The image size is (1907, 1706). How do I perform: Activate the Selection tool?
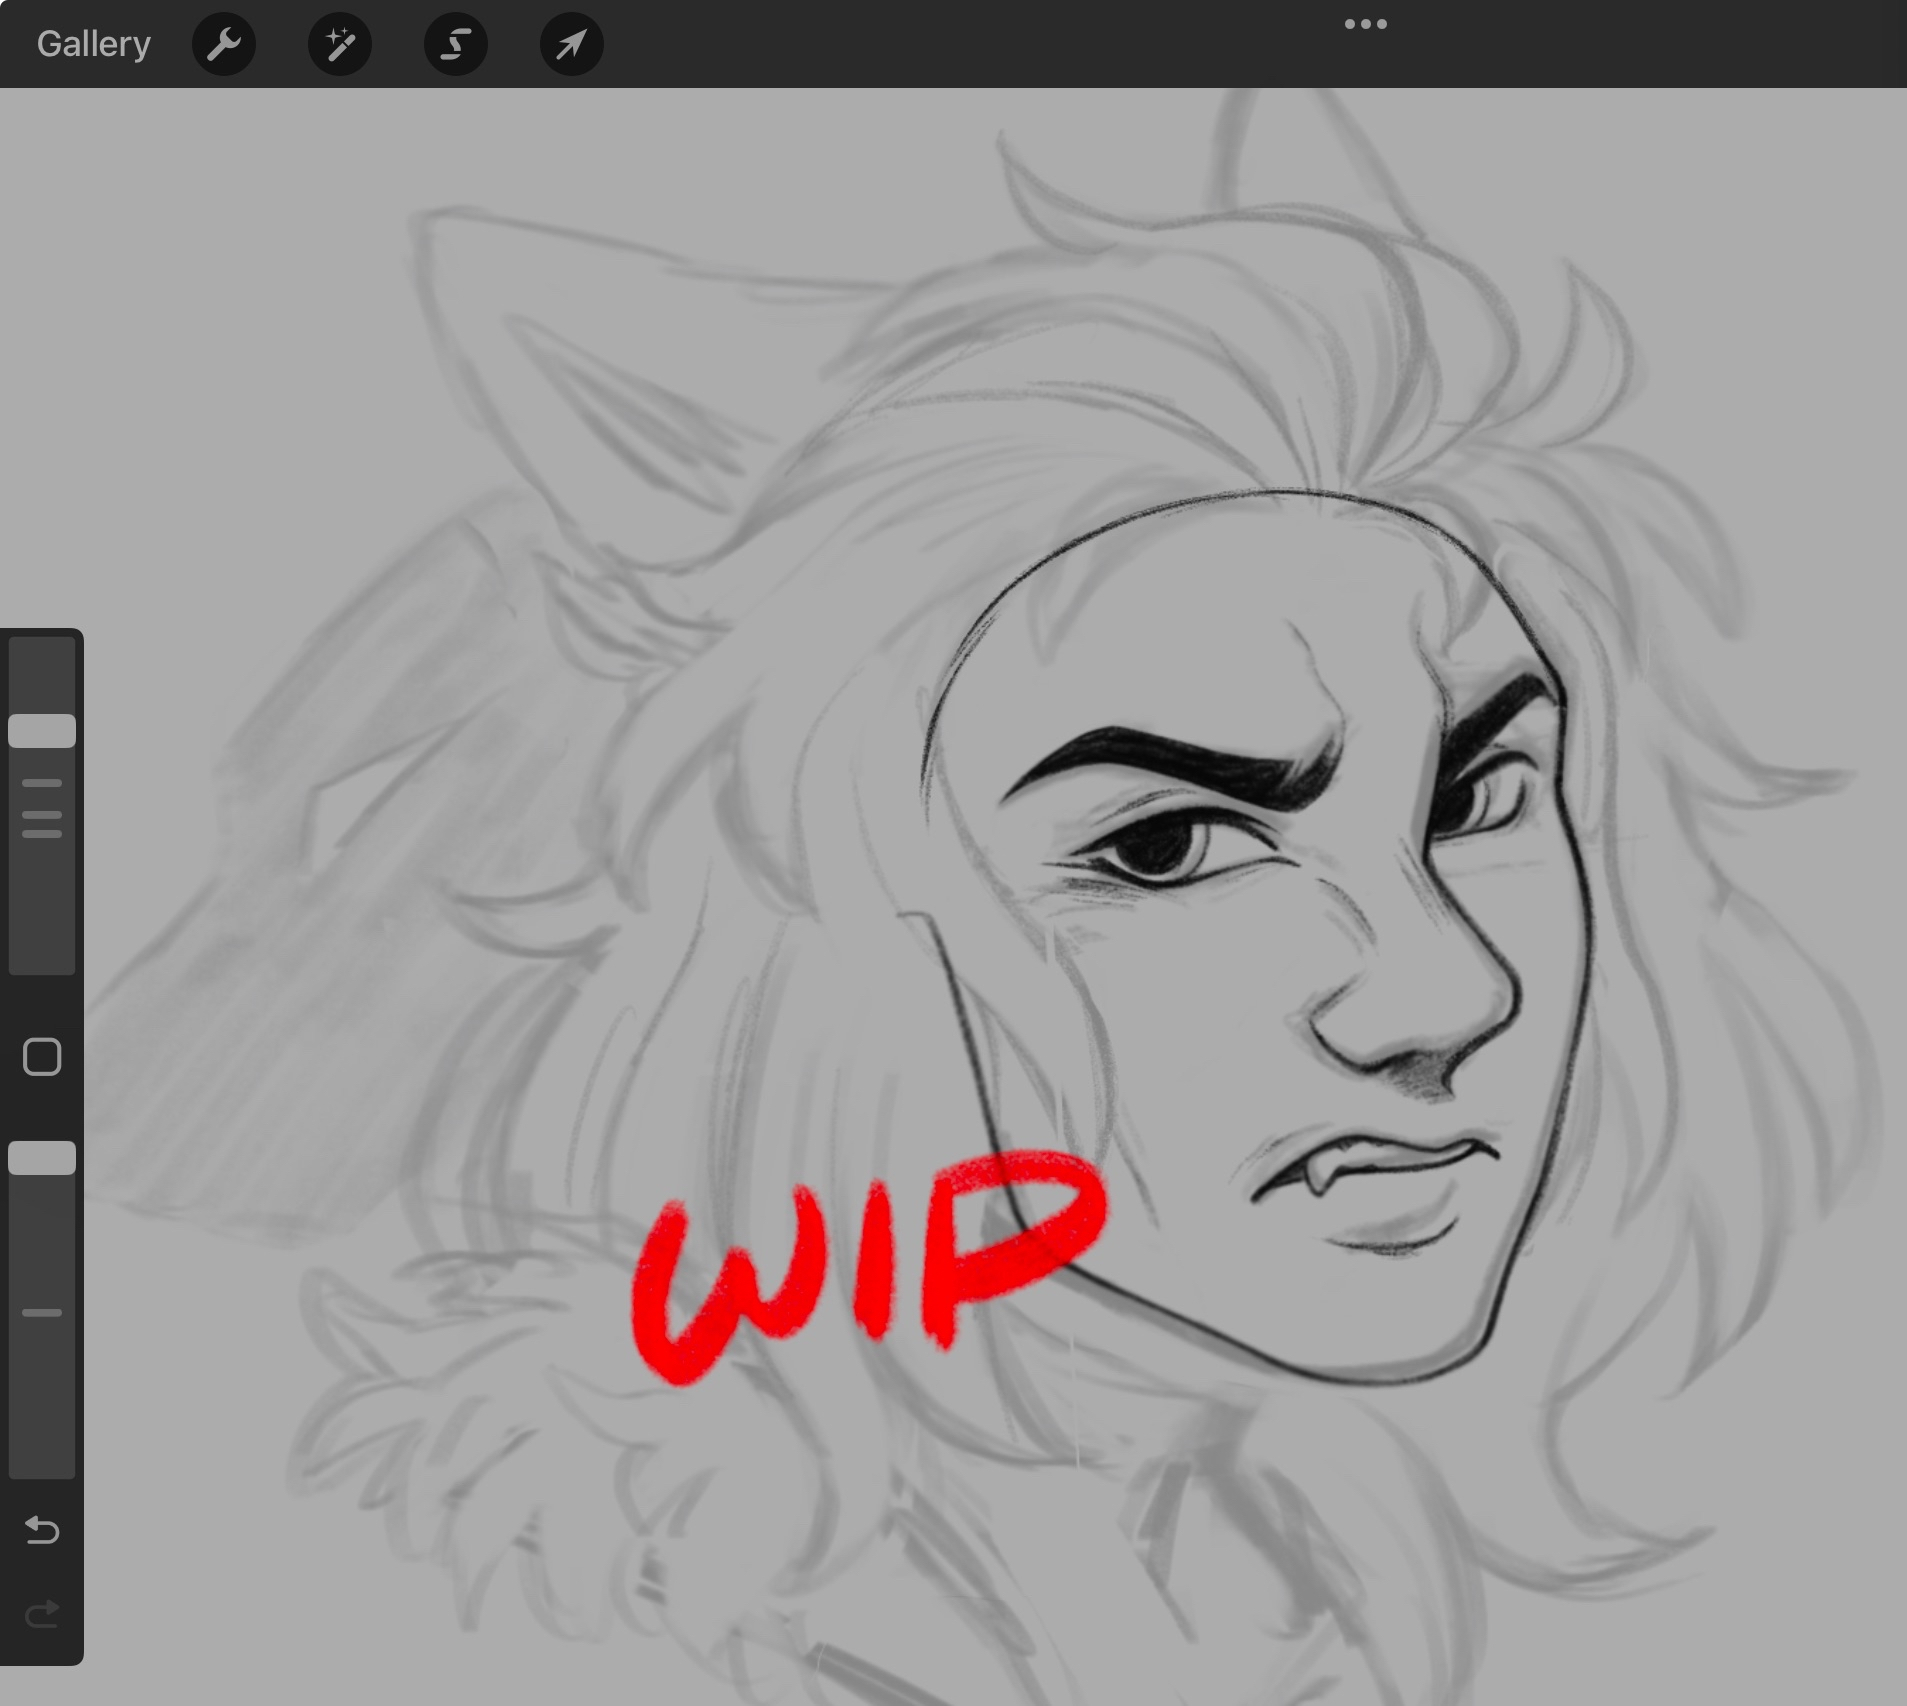click(x=456, y=44)
